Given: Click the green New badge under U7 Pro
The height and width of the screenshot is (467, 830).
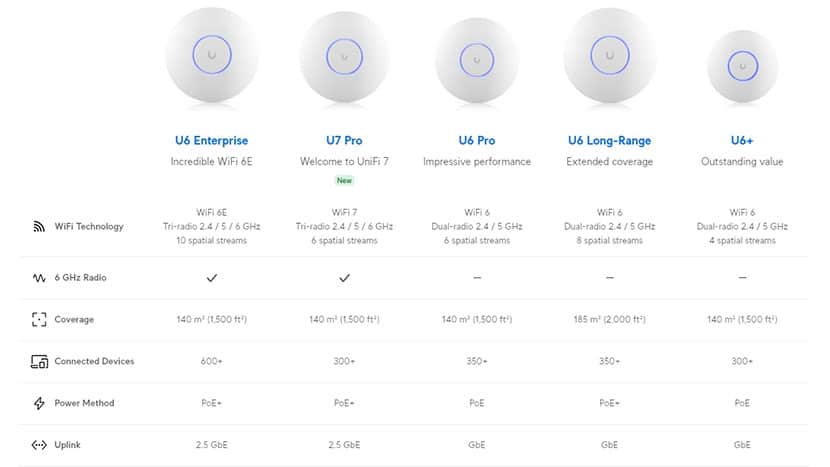Looking at the screenshot, I should pyautogui.click(x=344, y=181).
